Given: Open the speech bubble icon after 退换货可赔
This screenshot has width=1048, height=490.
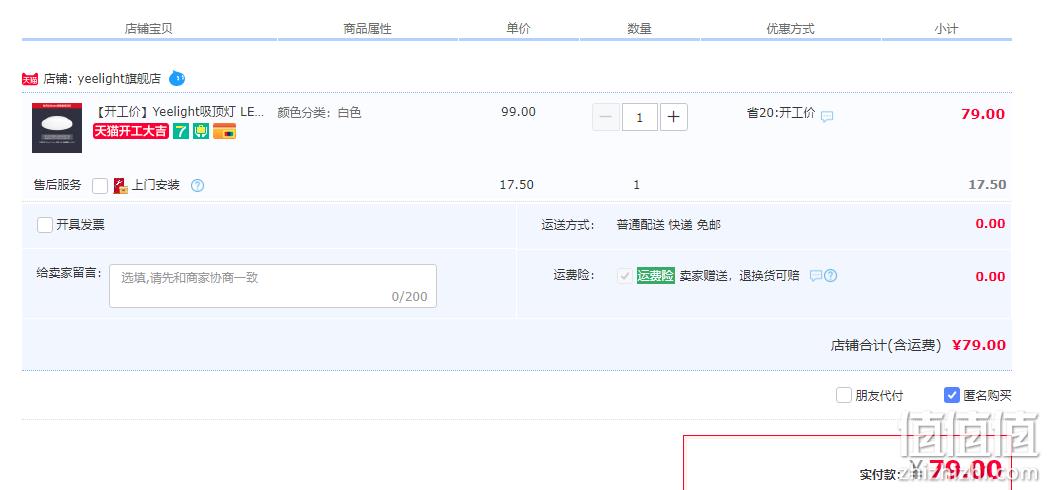Looking at the screenshot, I should [815, 275].
